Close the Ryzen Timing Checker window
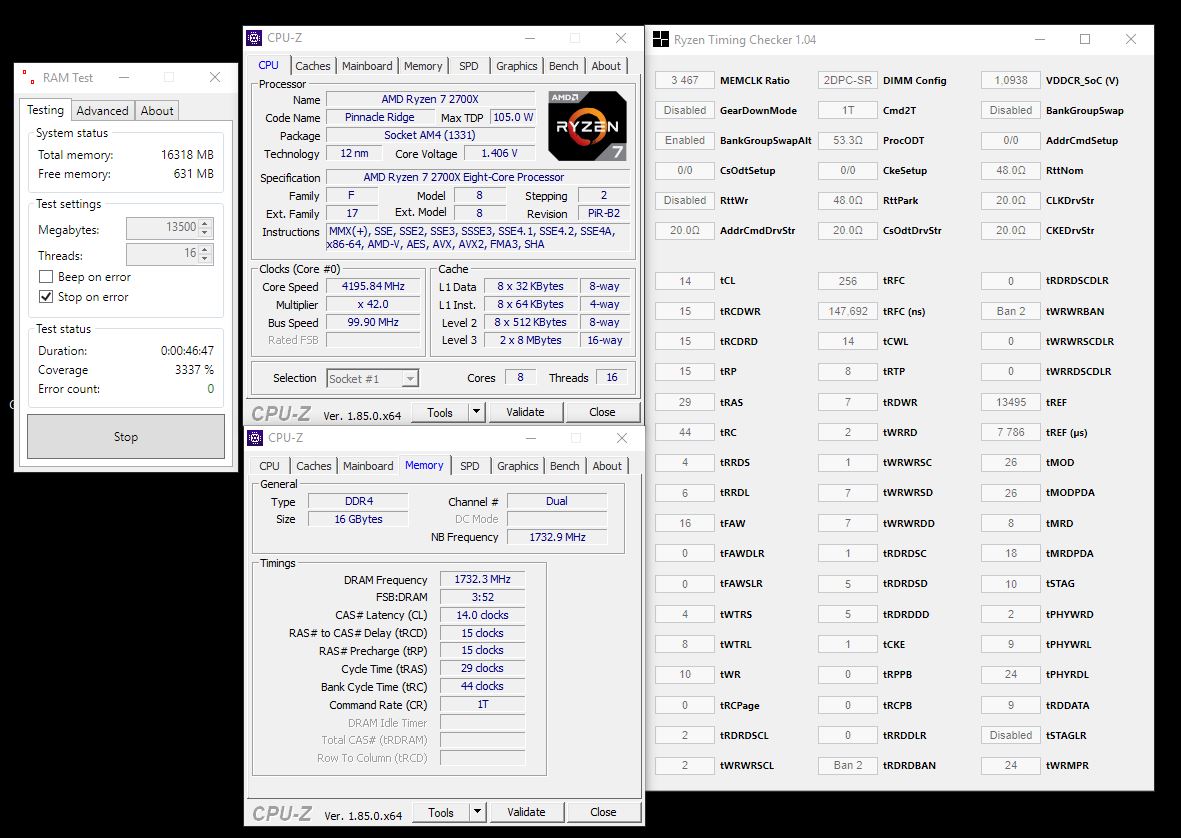This screenshot has height=838, width=1181. [1131, 39]
